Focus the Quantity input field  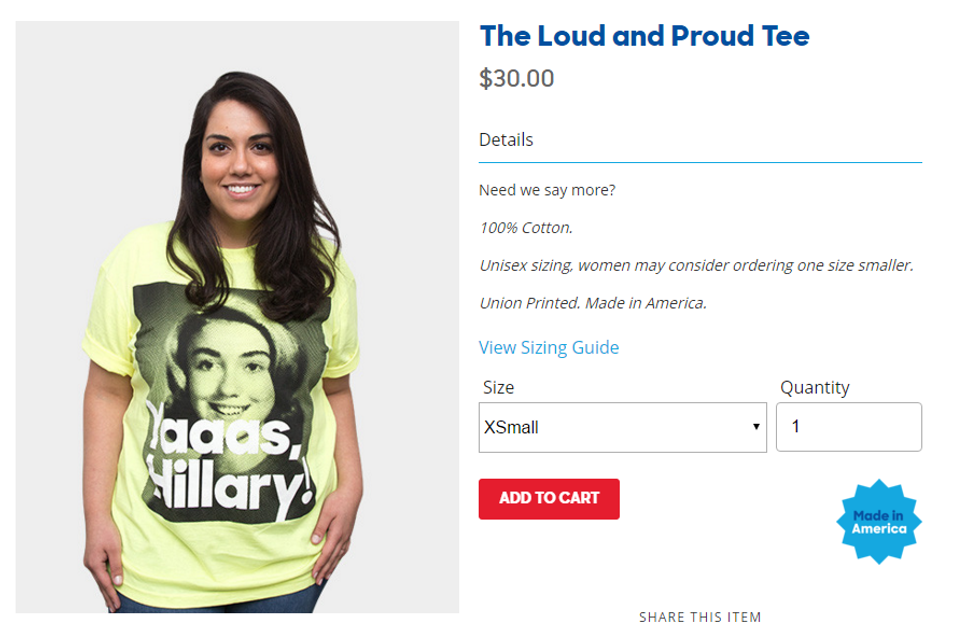click(849, 427)
